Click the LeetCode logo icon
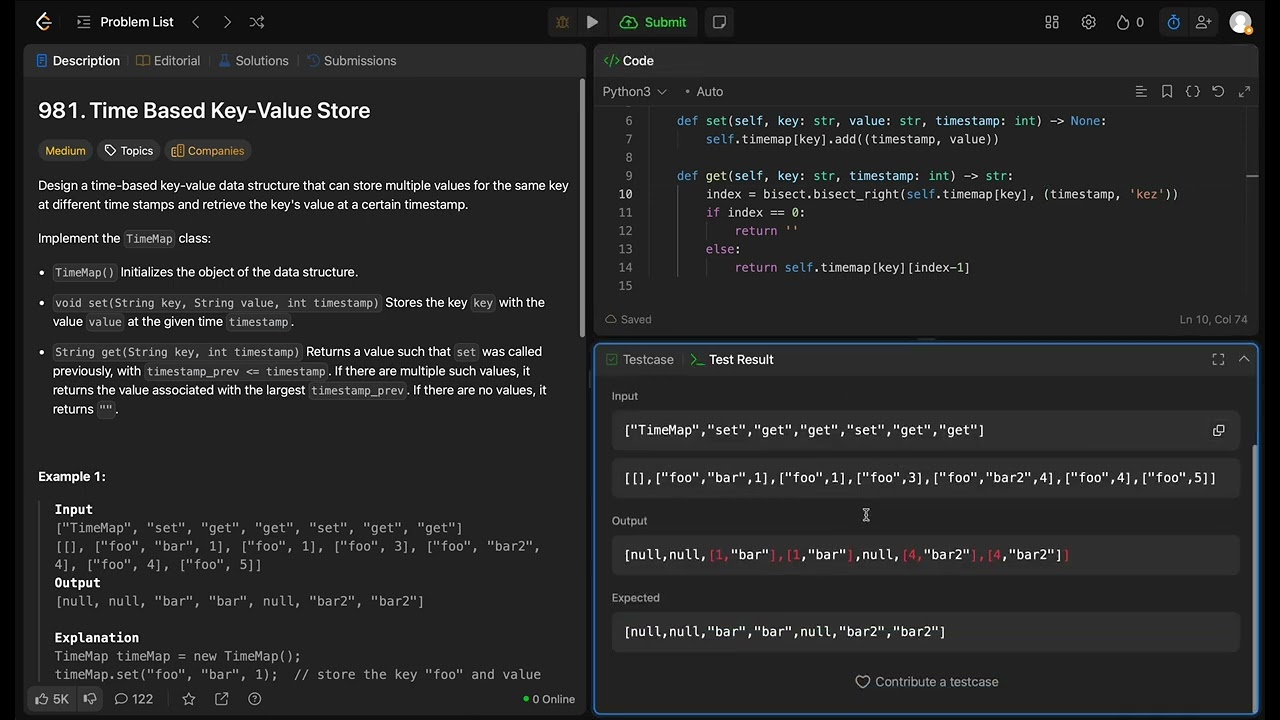This screenshot has width=1280, height=720. (x=43, y=22)
